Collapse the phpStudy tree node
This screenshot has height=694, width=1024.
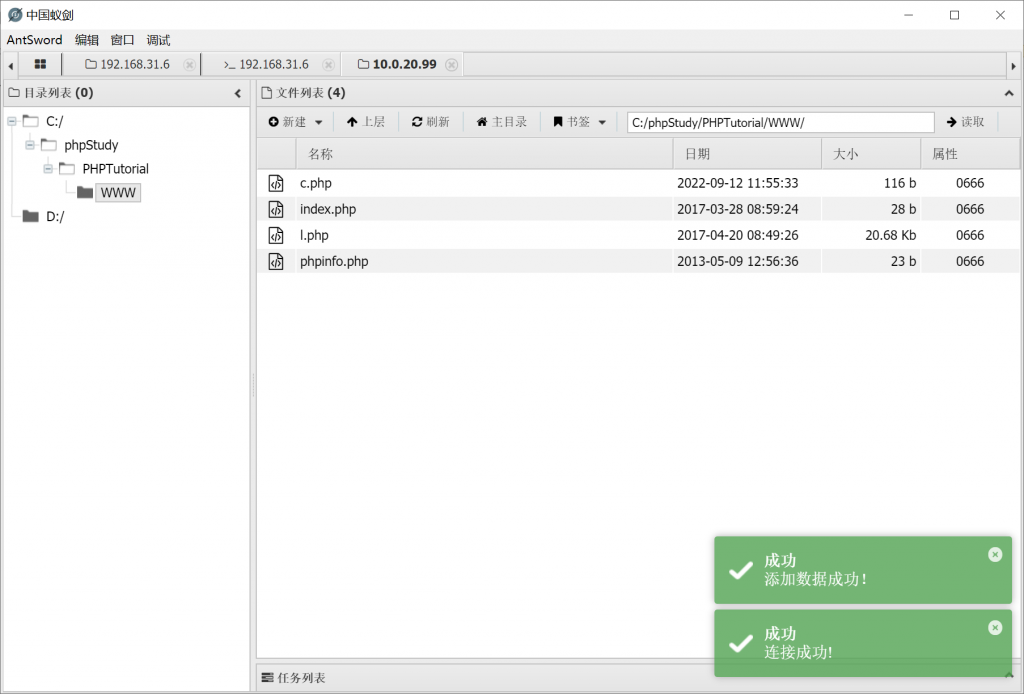(x=30, y=145)
